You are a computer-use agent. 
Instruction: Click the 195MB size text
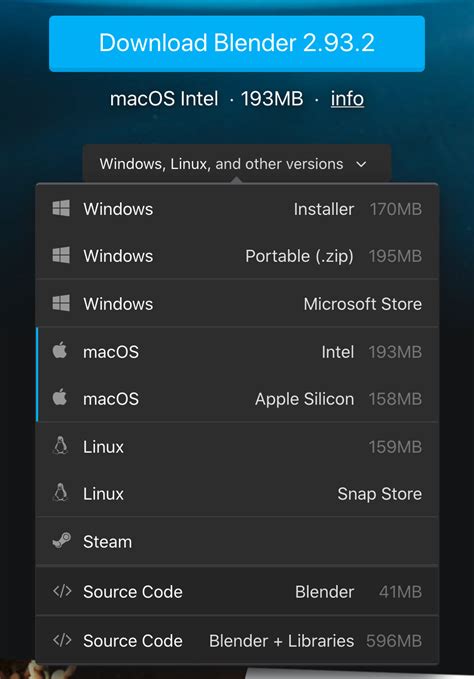[x=395, y=256]
